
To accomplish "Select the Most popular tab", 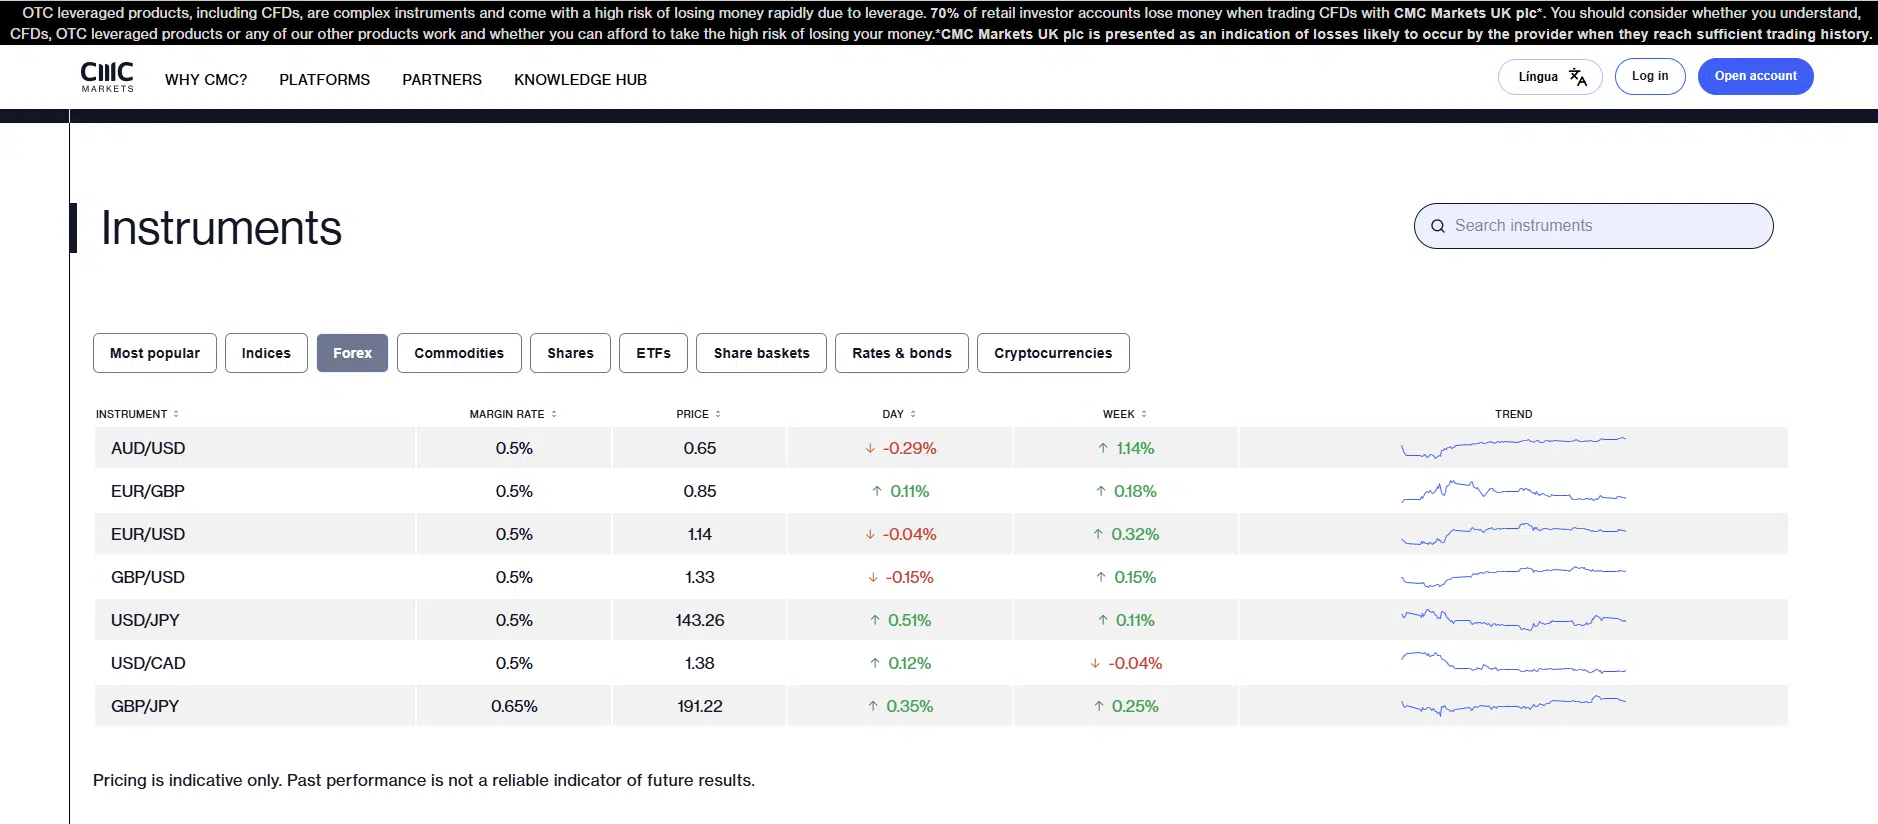I will [155, 353].
